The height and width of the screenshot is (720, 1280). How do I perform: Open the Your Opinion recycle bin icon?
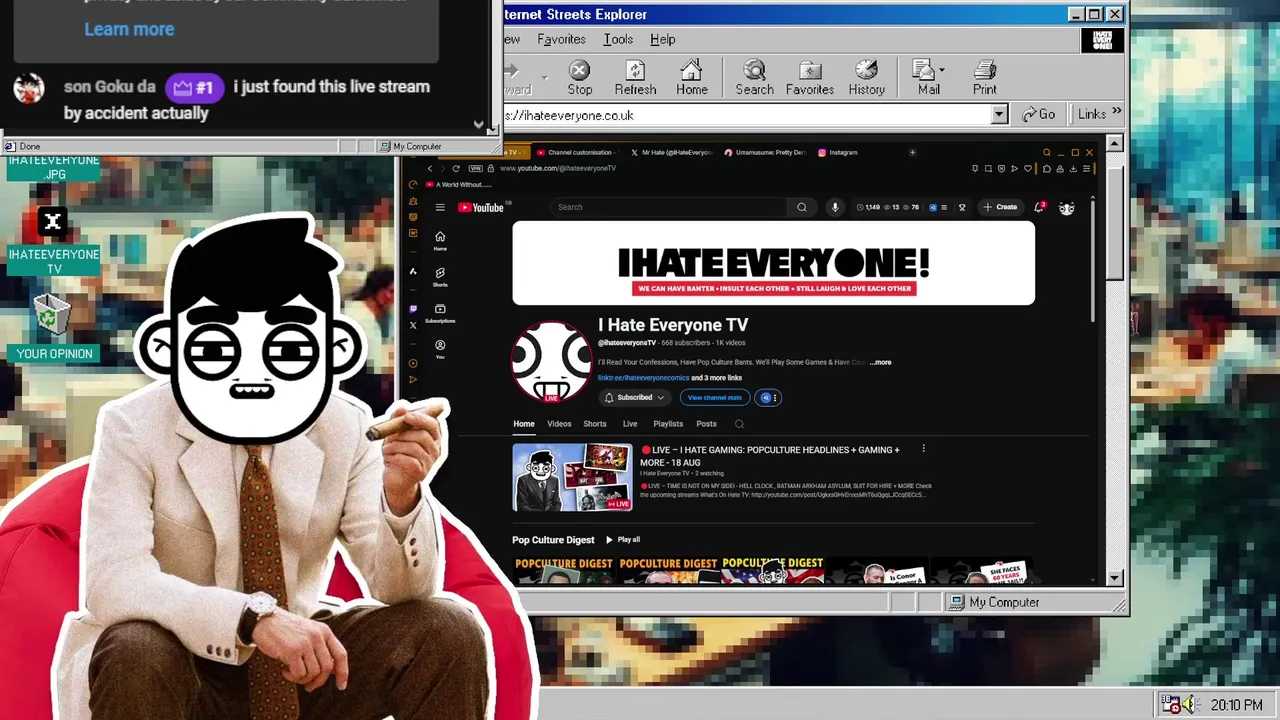pos(53,328)
